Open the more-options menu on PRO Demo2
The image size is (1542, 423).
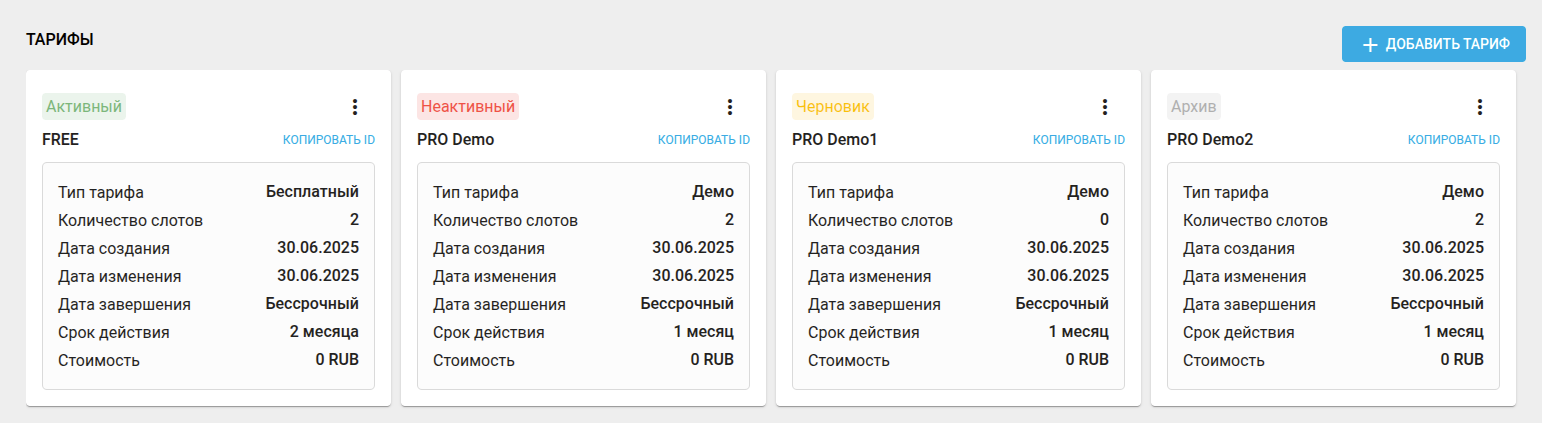1480,107
